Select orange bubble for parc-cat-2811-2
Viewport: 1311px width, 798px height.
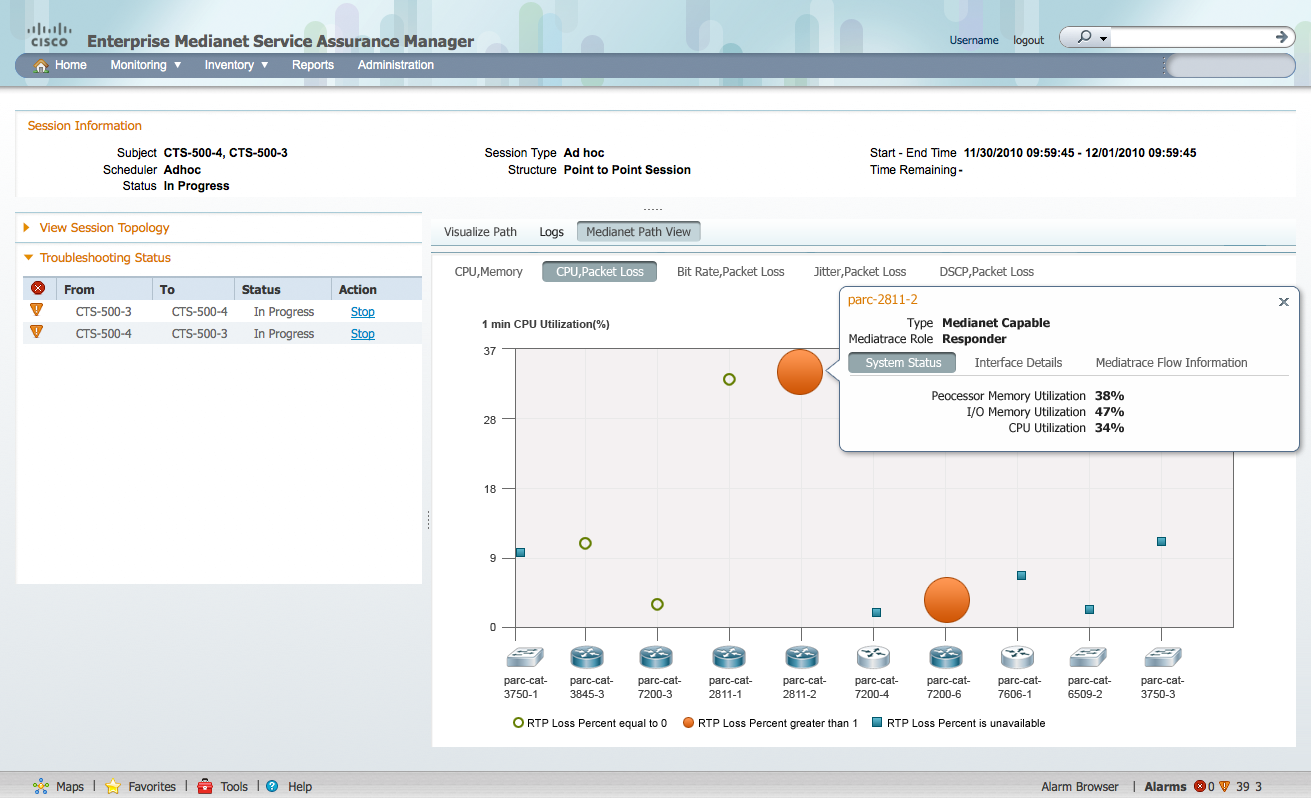(x=800, y=372)
